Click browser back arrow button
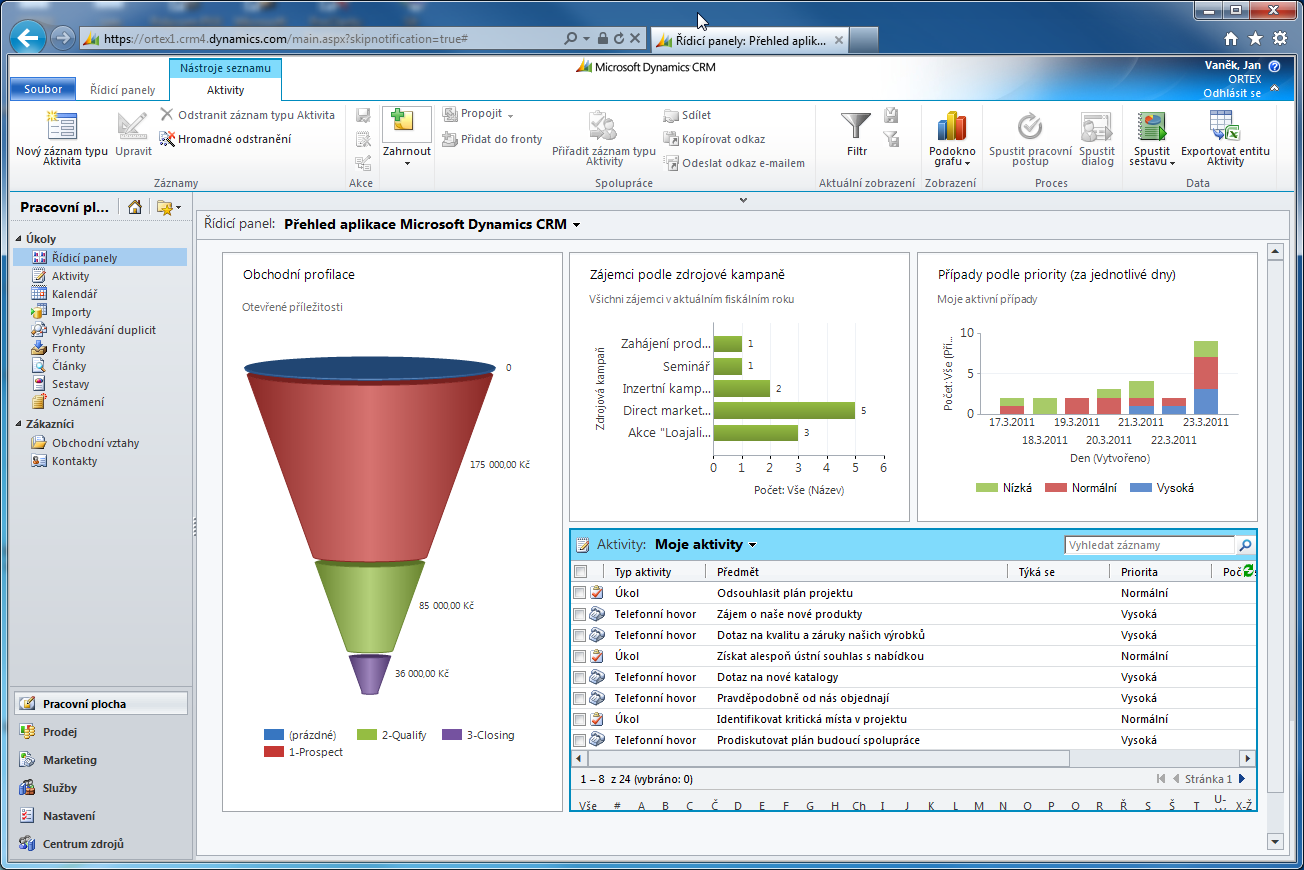1304x870 pixels. (x=29, y=39)
